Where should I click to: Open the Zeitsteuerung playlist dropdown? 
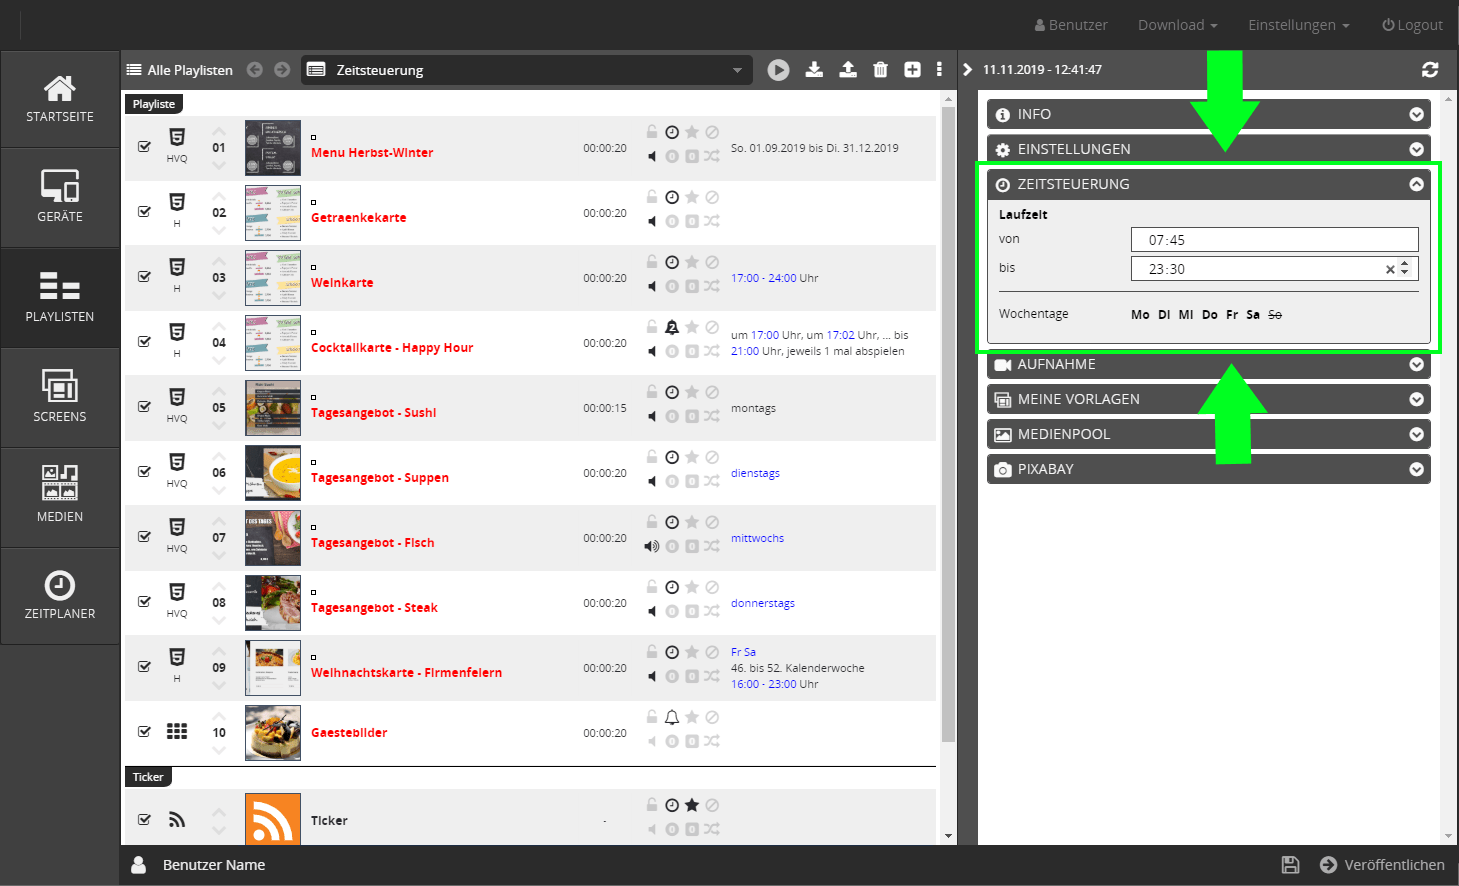click(527, 70)
